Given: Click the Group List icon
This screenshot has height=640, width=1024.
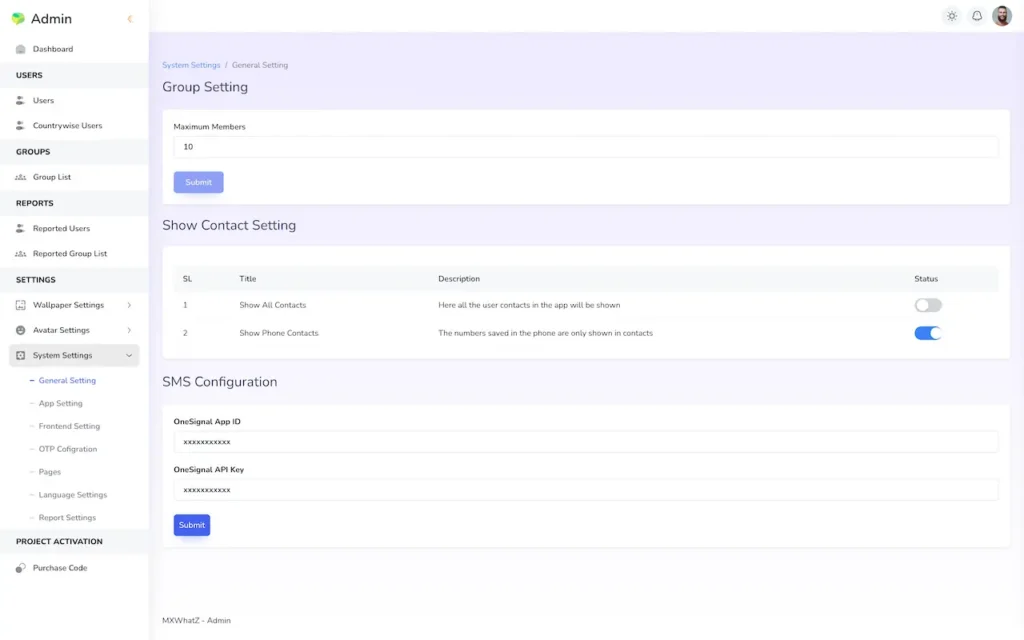Looking at the screenshot, I should [20, 177].
